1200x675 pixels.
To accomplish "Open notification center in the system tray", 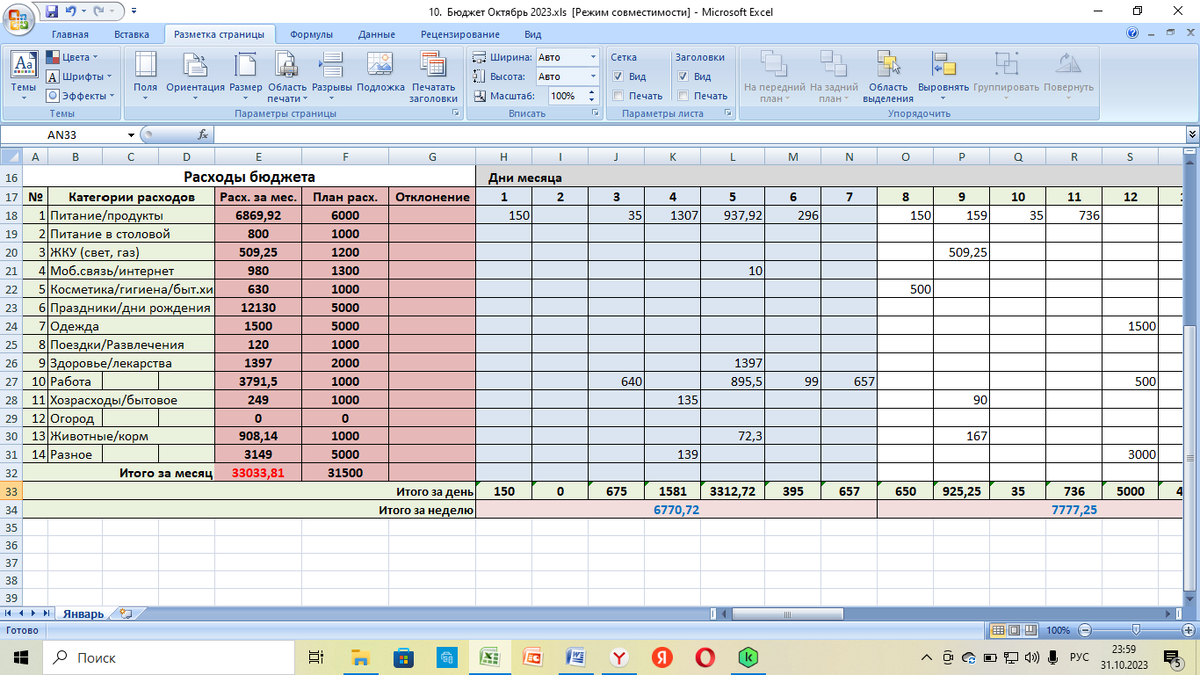I will tap(1171, 657).
